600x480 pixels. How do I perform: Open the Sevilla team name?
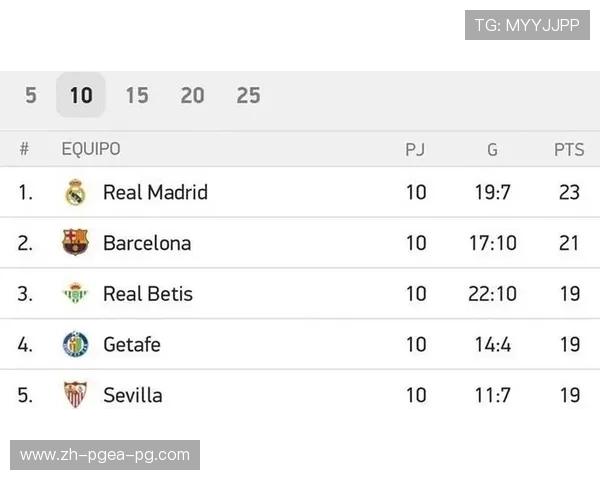pos(133,395)
